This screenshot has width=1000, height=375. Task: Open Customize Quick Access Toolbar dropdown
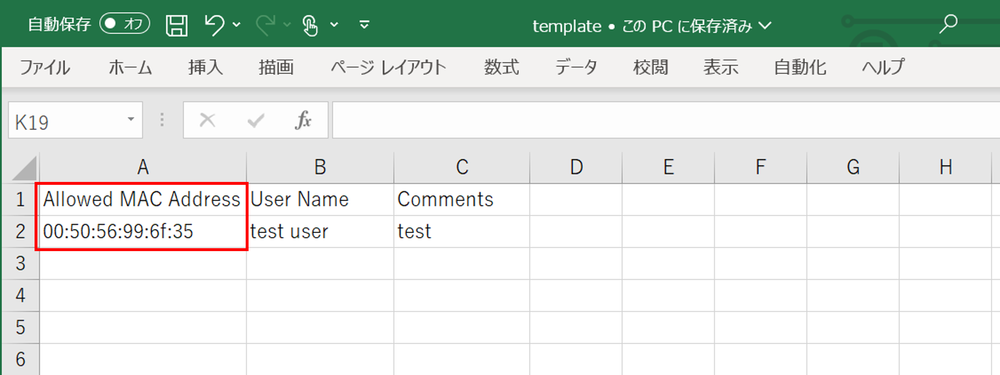[x=365, y=25]
